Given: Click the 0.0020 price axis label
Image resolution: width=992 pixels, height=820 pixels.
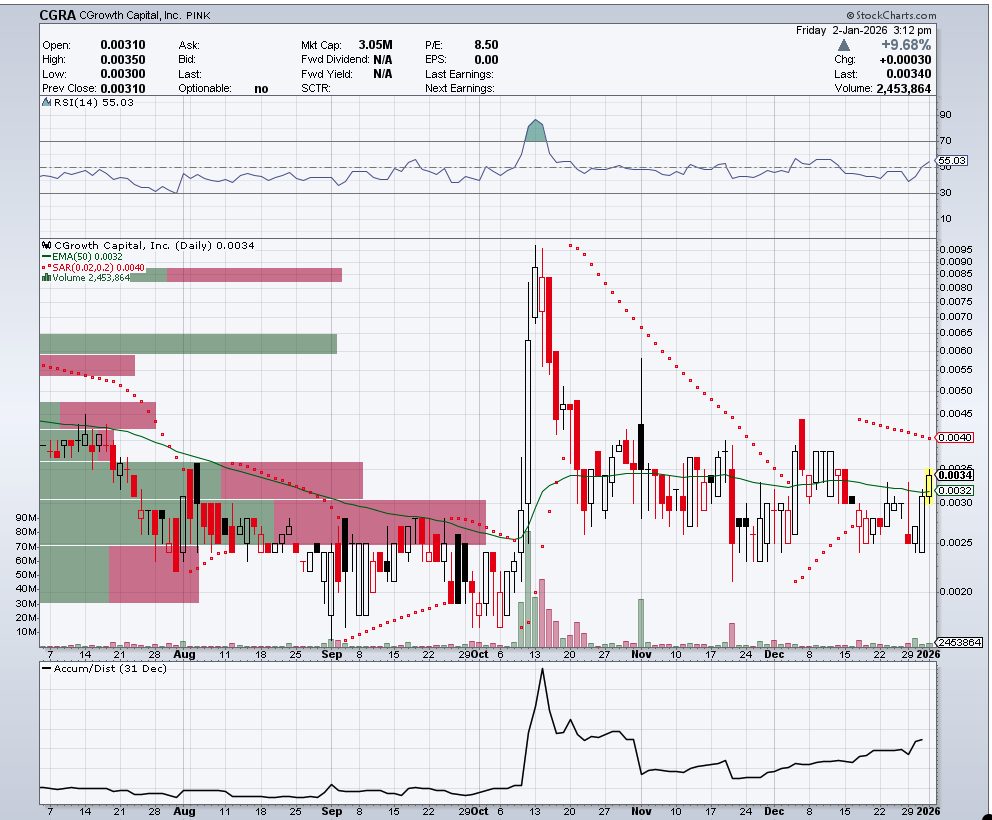Looking at the screenshot, I should pos(956,592).
